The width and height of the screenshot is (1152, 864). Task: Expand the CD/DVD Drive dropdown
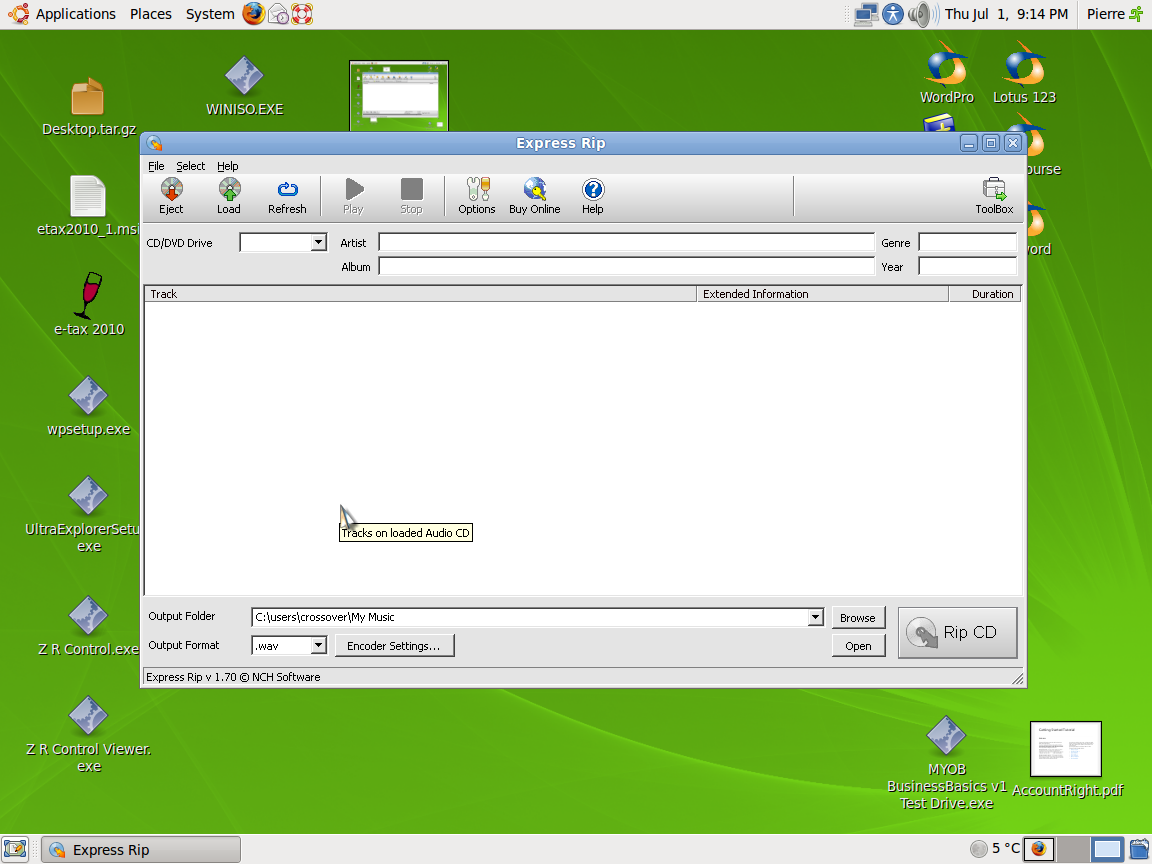pyautogui.click(x=318, y=243)
